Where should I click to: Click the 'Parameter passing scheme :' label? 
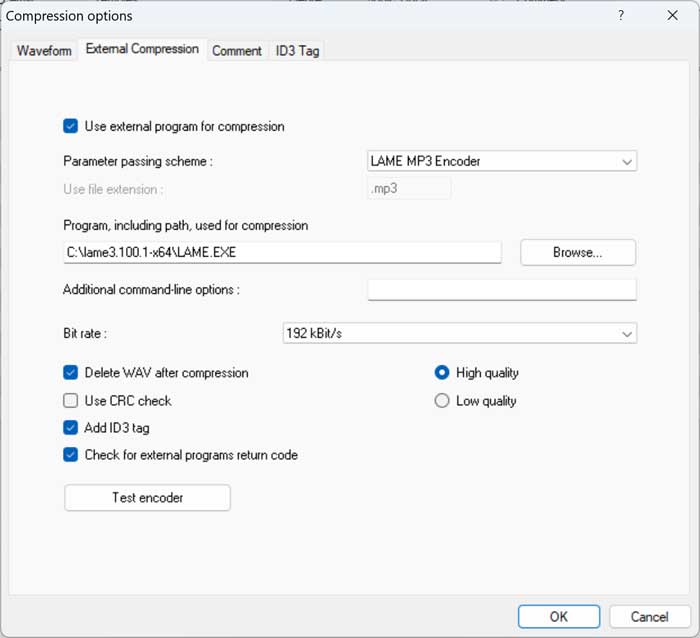point(138,161)
